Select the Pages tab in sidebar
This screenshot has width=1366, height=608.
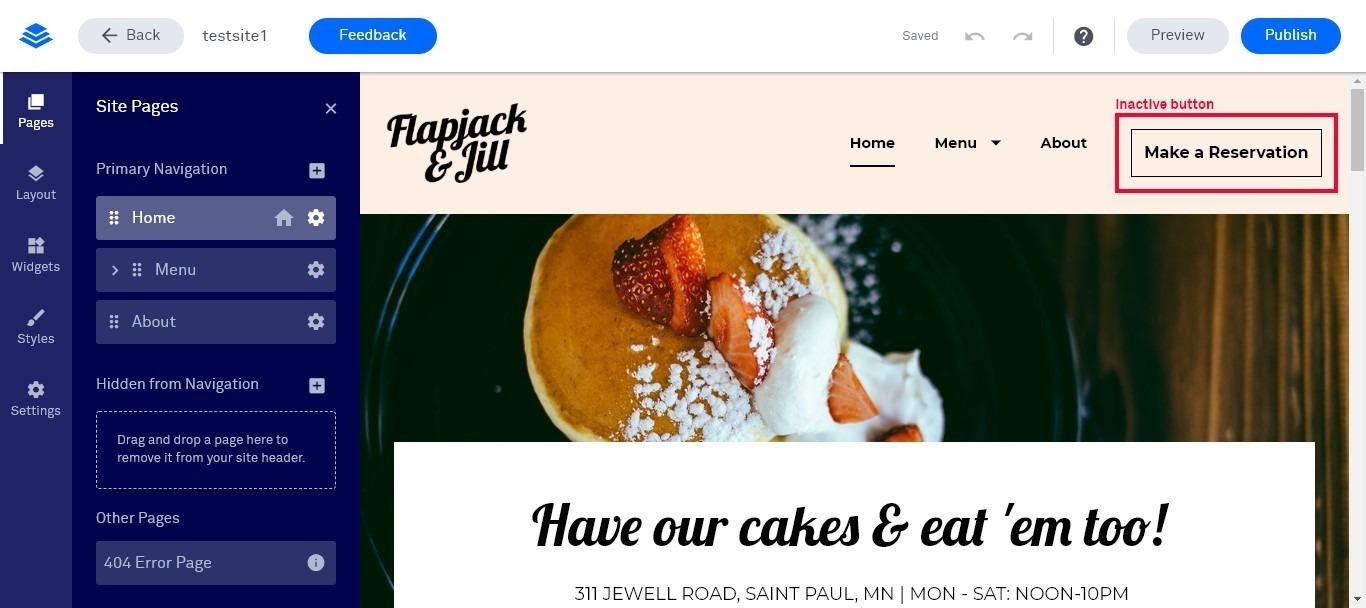[36, 110]
